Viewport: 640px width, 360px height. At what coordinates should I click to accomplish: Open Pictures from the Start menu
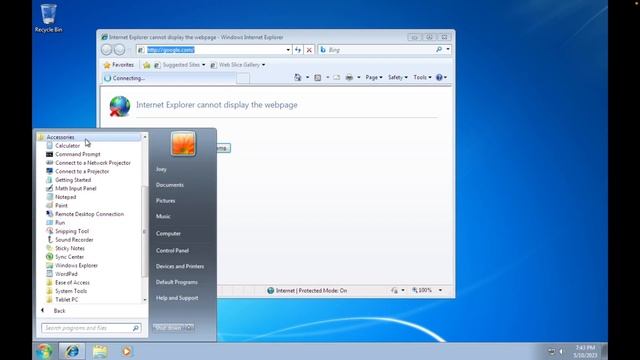click(x=165, y=201)
